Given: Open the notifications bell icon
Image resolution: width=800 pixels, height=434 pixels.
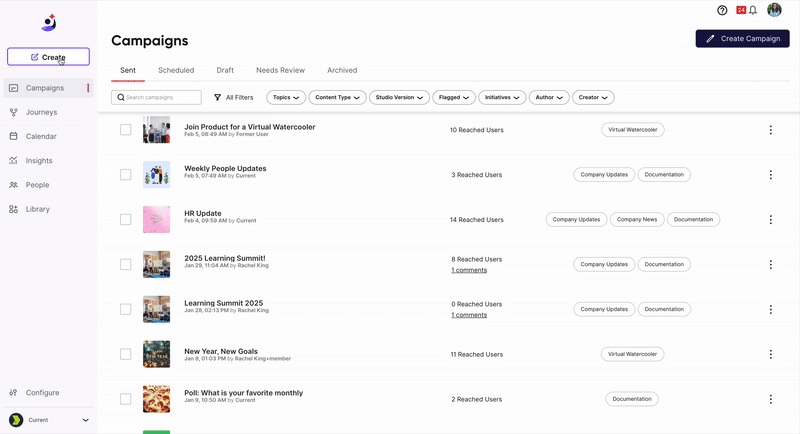Looking at the screenshot, I should [753, 10].
